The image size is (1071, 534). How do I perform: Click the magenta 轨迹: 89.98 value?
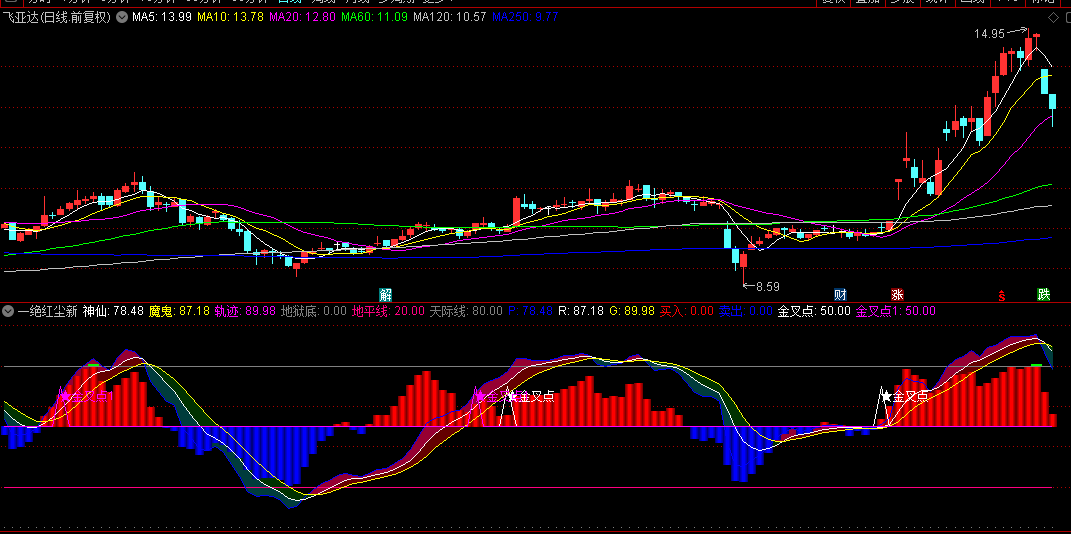[x=245, y=311]
